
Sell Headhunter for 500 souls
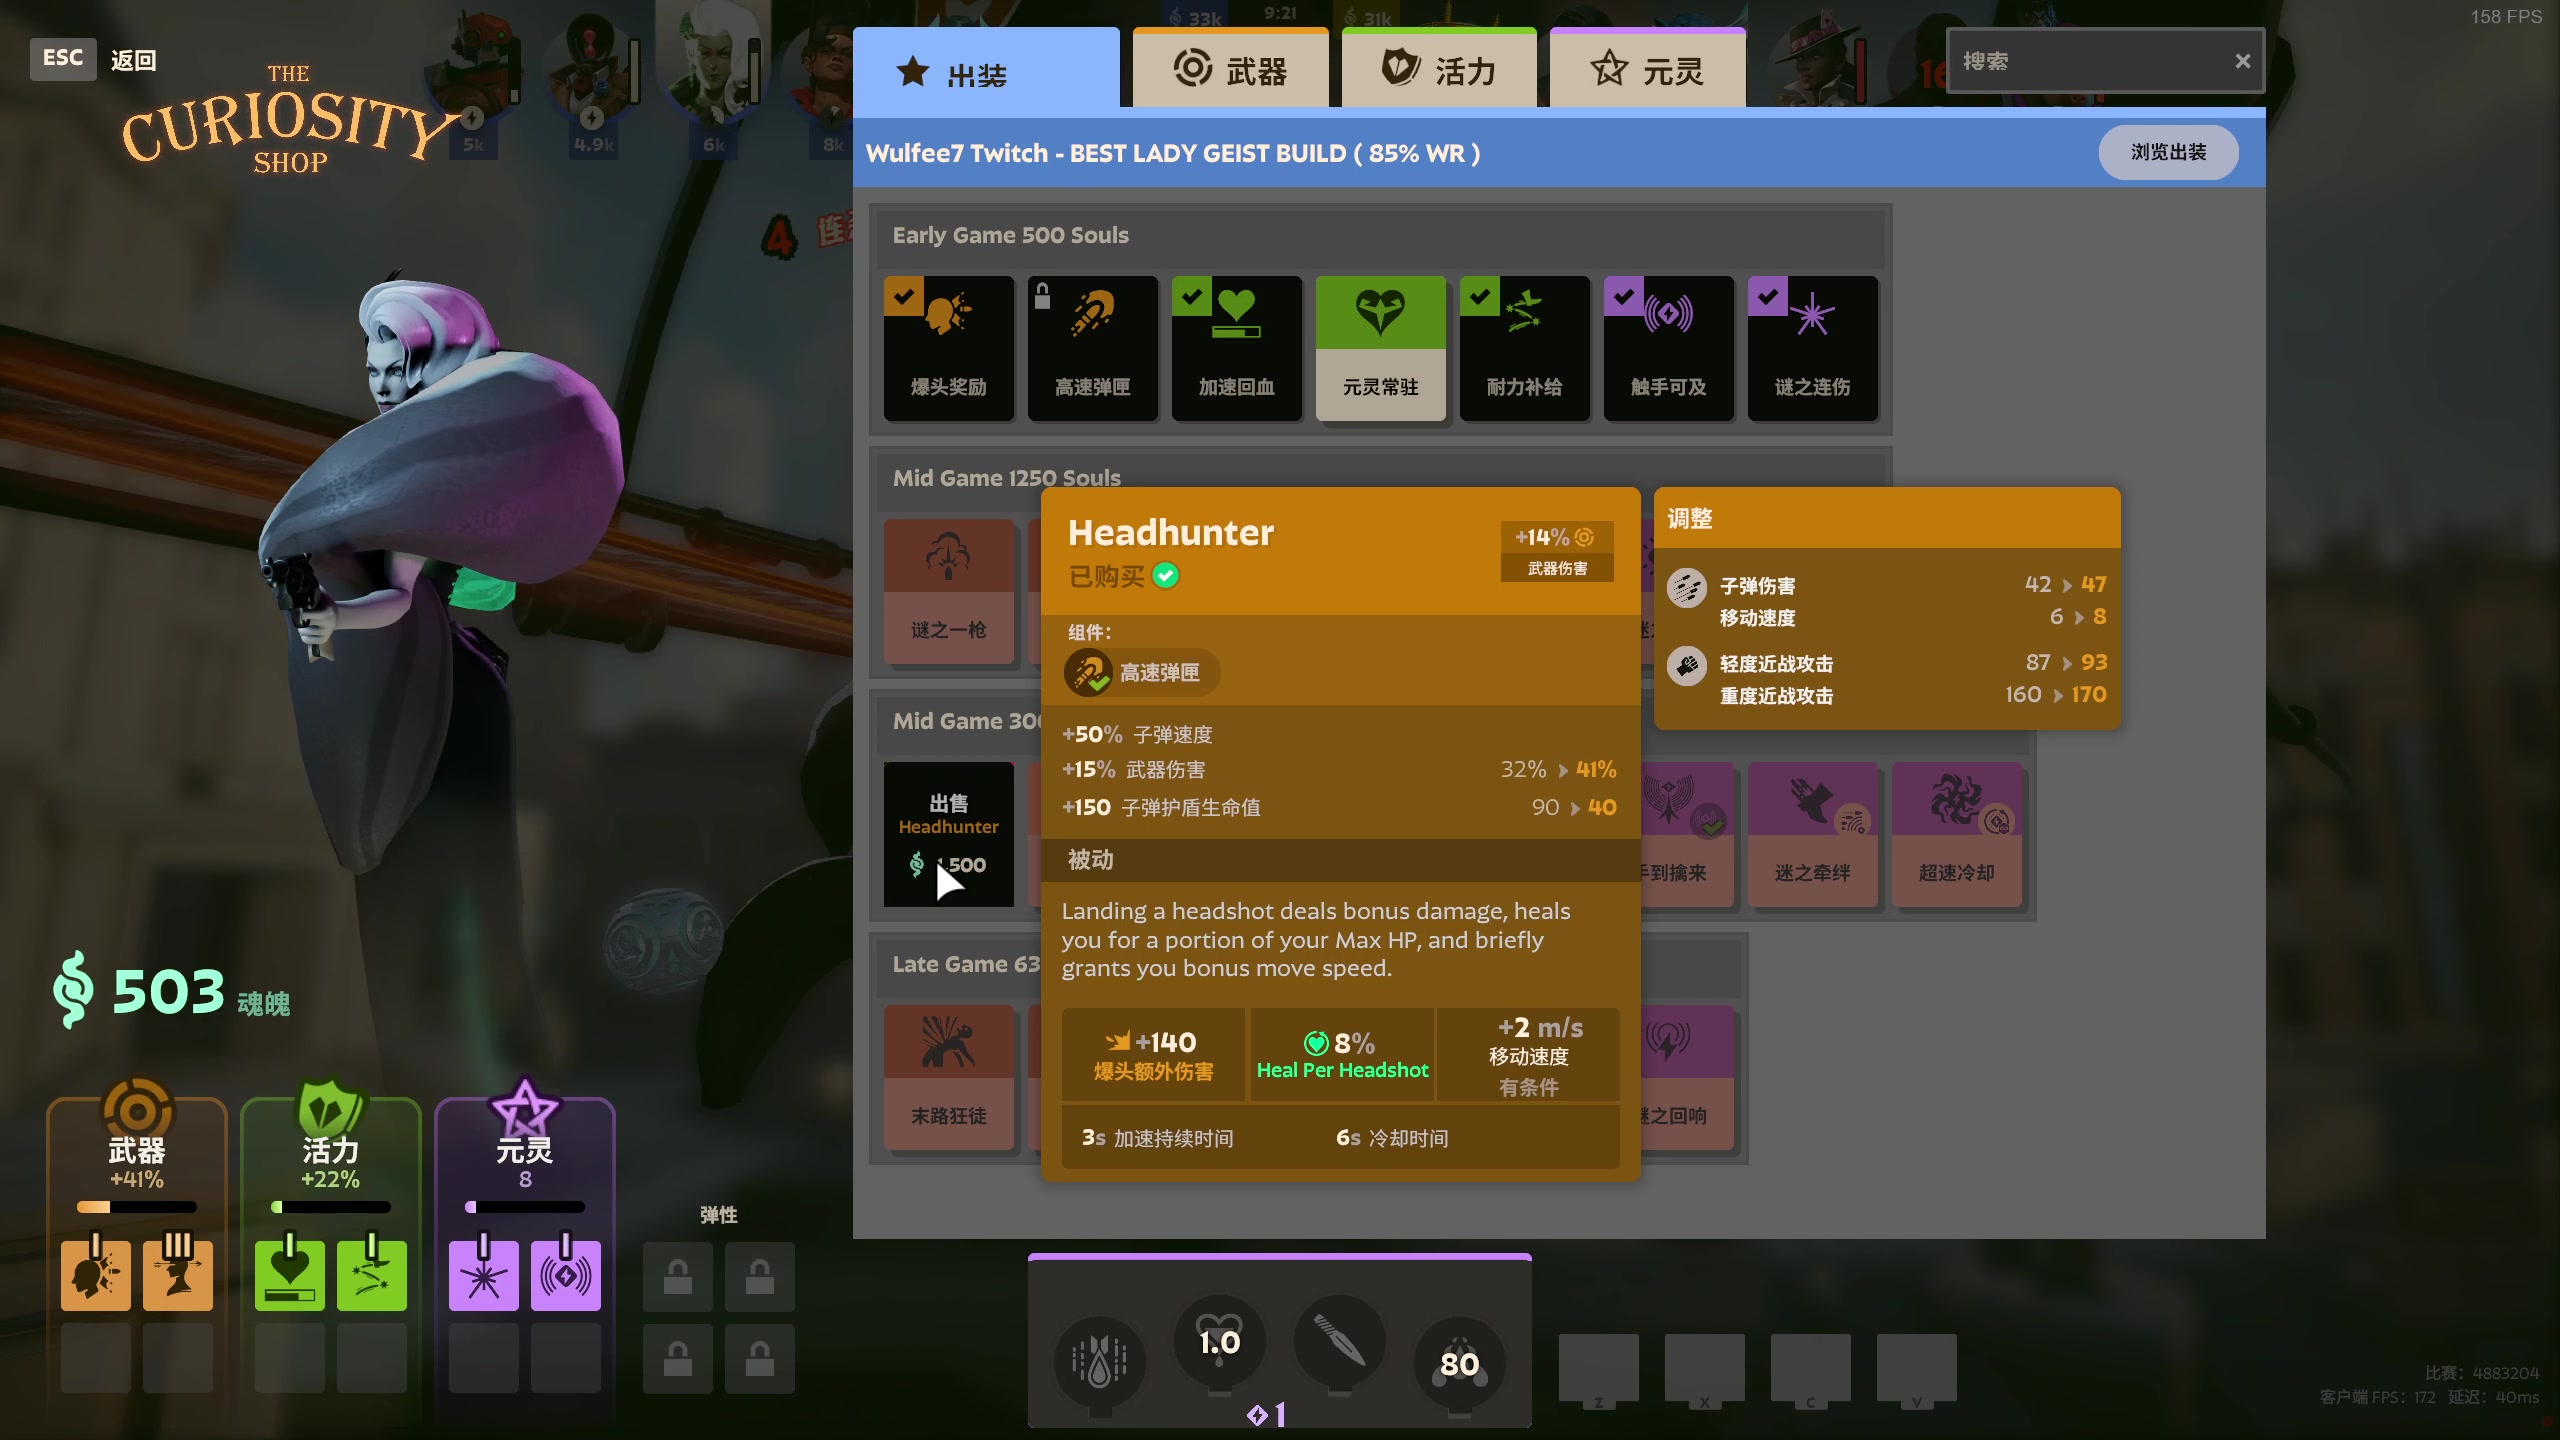coord(948,834)
